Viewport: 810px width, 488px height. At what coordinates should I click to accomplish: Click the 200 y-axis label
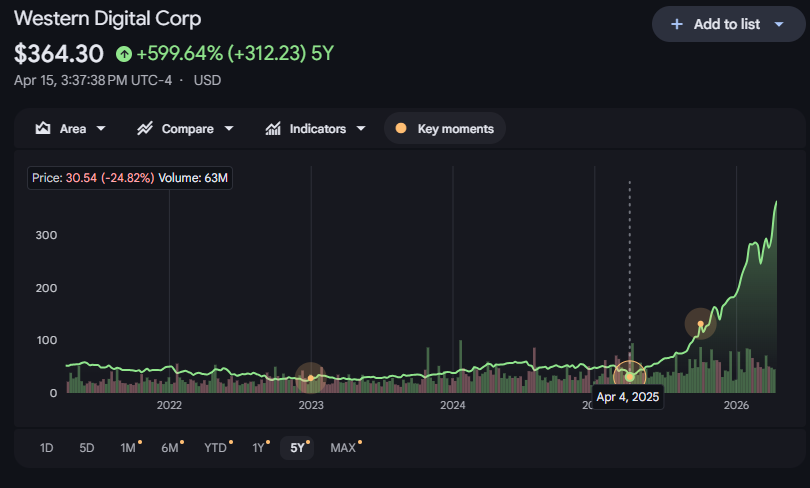(x=46, y=288)
